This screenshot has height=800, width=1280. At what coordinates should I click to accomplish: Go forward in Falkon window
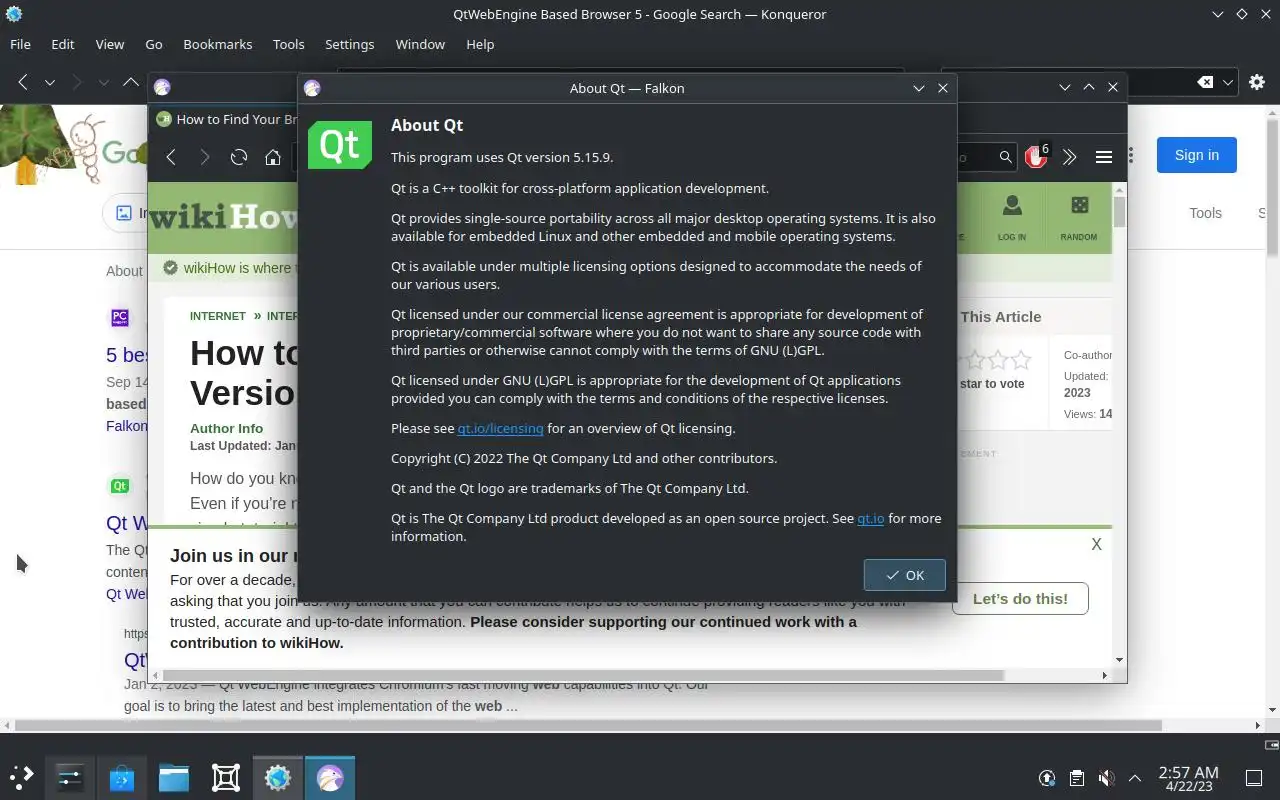(x=205, y=157)
